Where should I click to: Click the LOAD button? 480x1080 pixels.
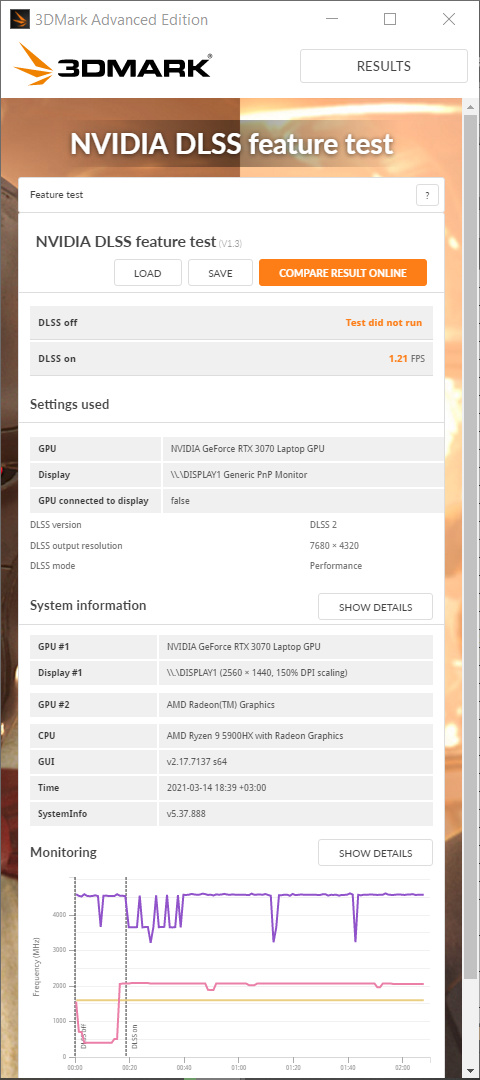click(147, 273)
